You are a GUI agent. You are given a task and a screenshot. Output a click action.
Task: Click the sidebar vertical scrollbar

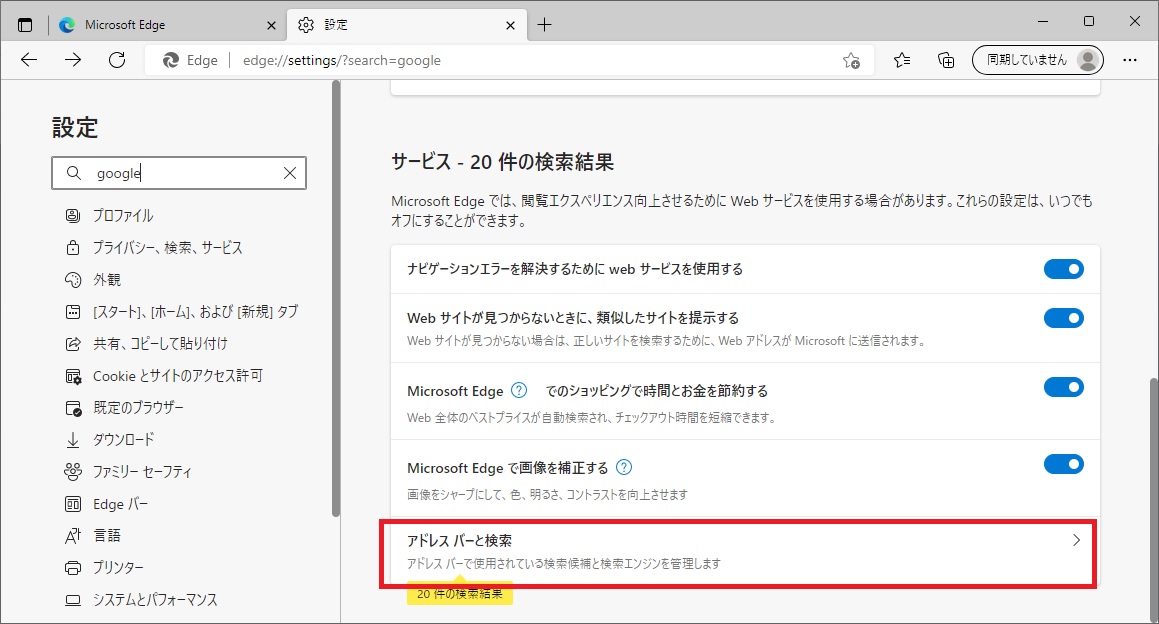coord(336,299)
